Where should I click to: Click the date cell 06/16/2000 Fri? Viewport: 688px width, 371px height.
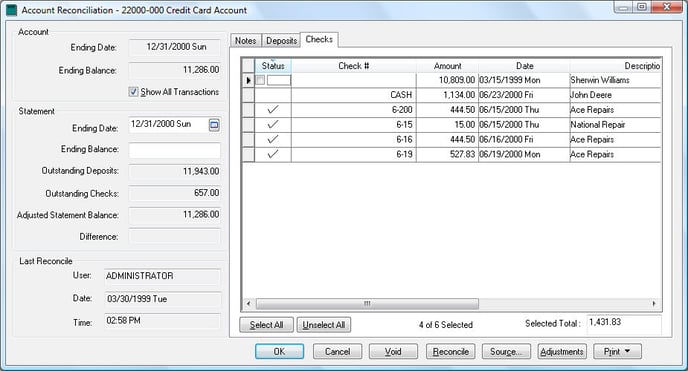(524, 139)
